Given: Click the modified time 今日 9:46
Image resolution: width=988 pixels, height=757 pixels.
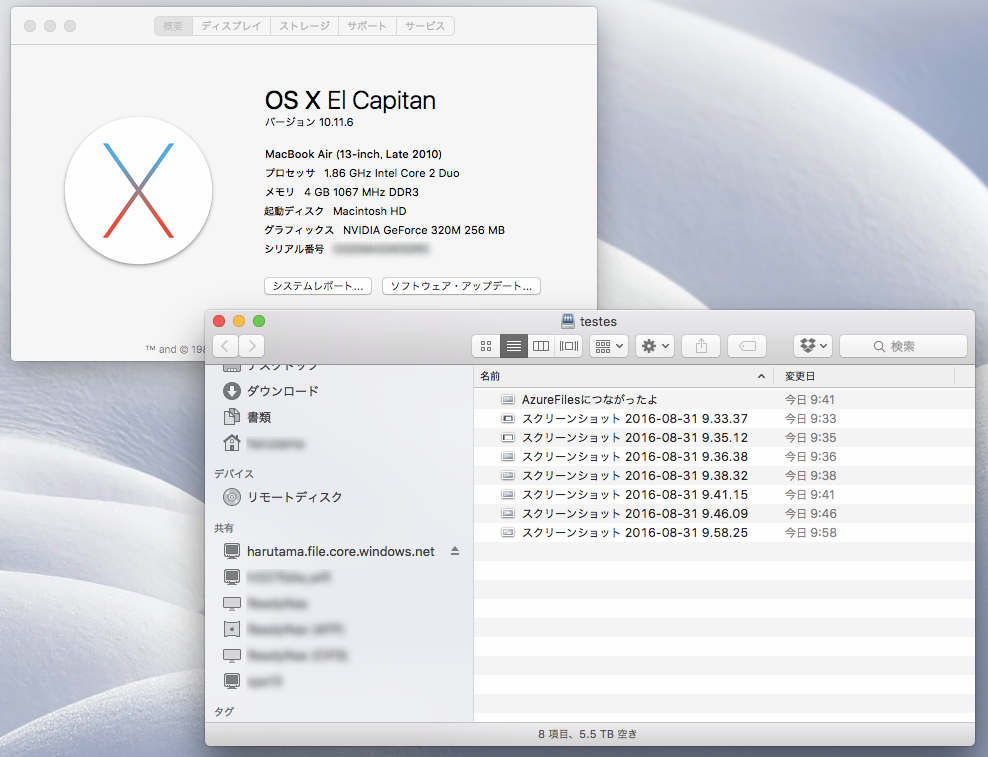Looking at the screenshot, I should (x=810, y=514).
